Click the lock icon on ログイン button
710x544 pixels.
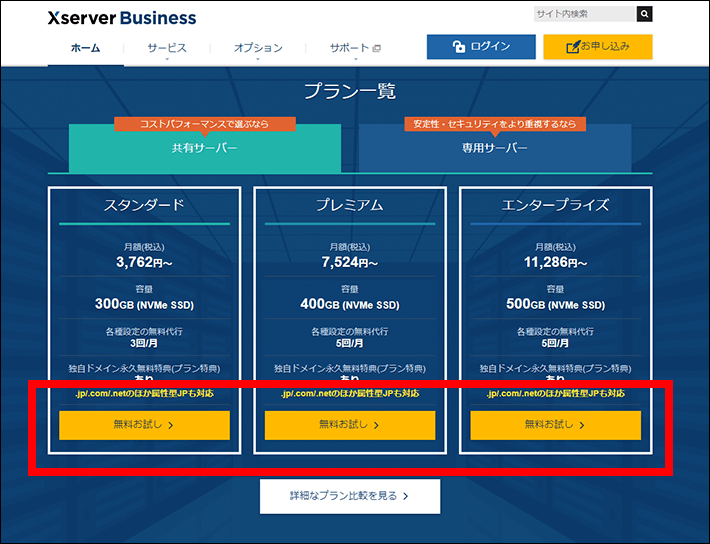(459, 47)
